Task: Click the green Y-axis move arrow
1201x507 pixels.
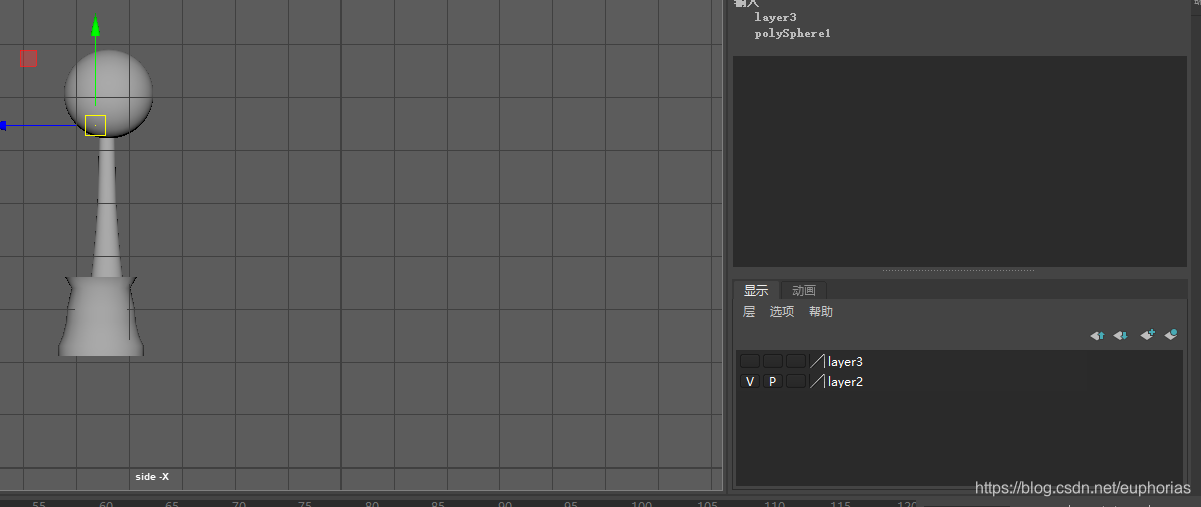Action: coord(95,25)
